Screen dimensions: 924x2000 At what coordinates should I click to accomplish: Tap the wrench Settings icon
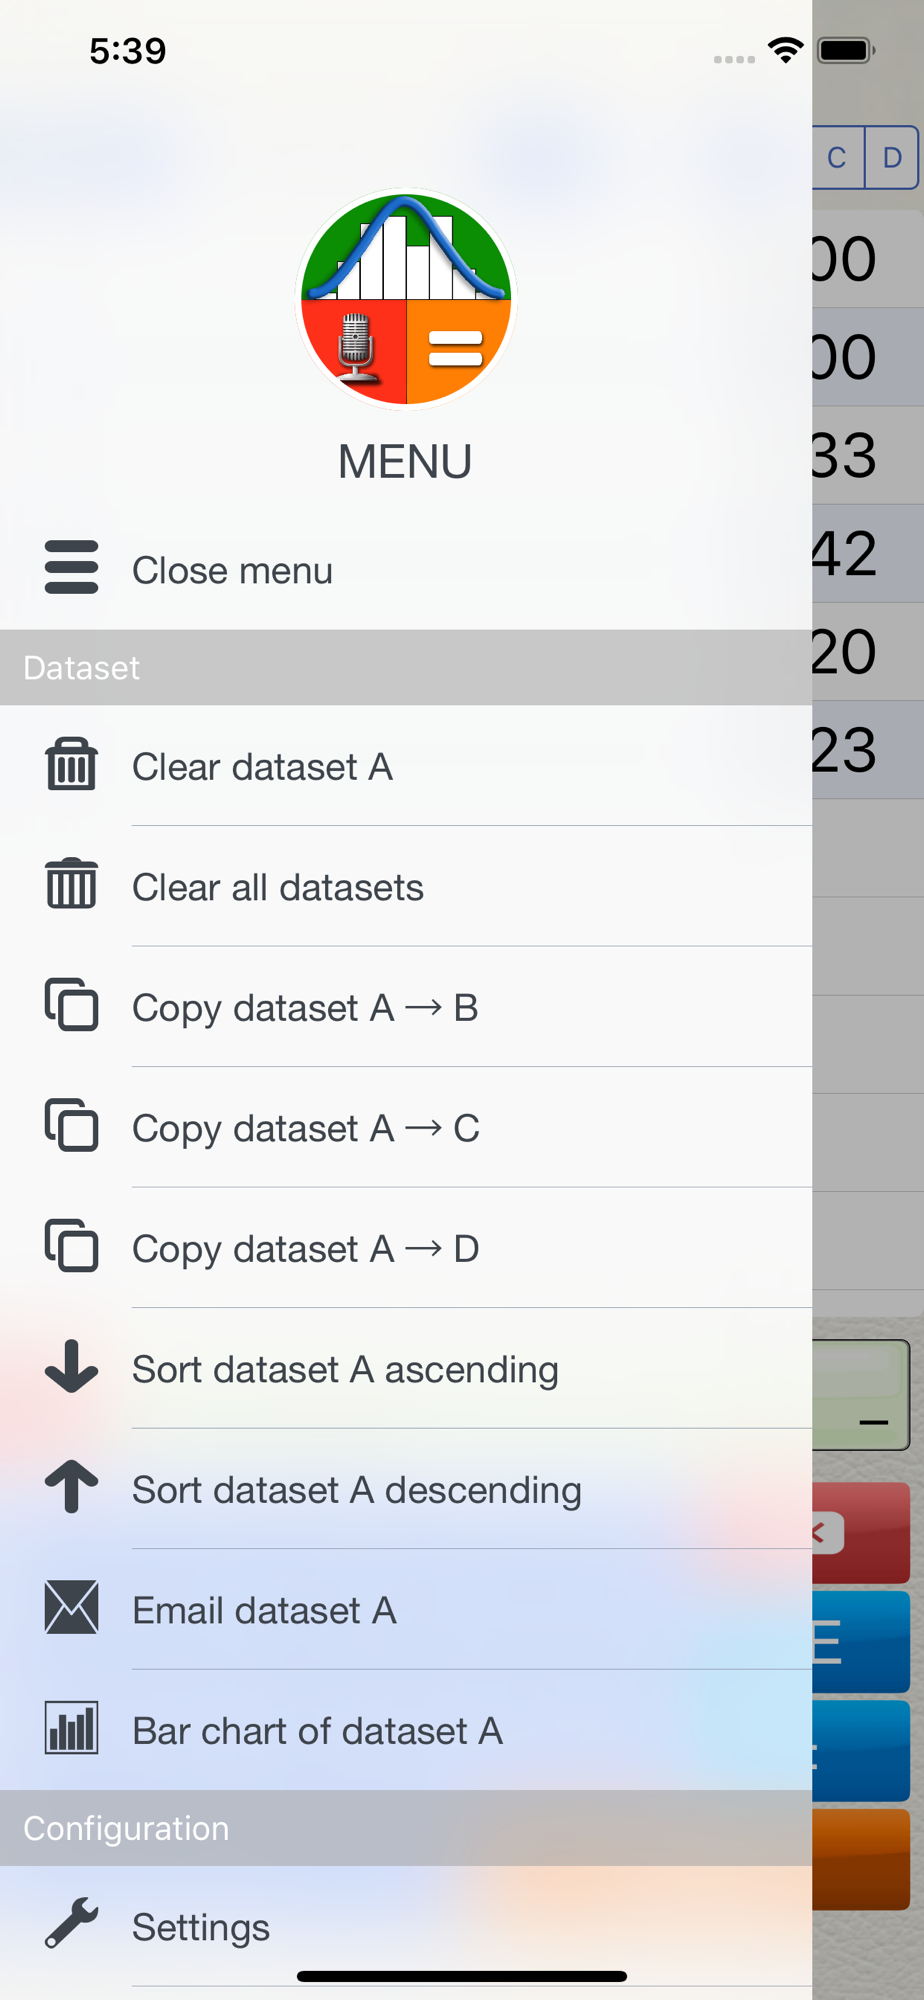(x=71, y=1924)
